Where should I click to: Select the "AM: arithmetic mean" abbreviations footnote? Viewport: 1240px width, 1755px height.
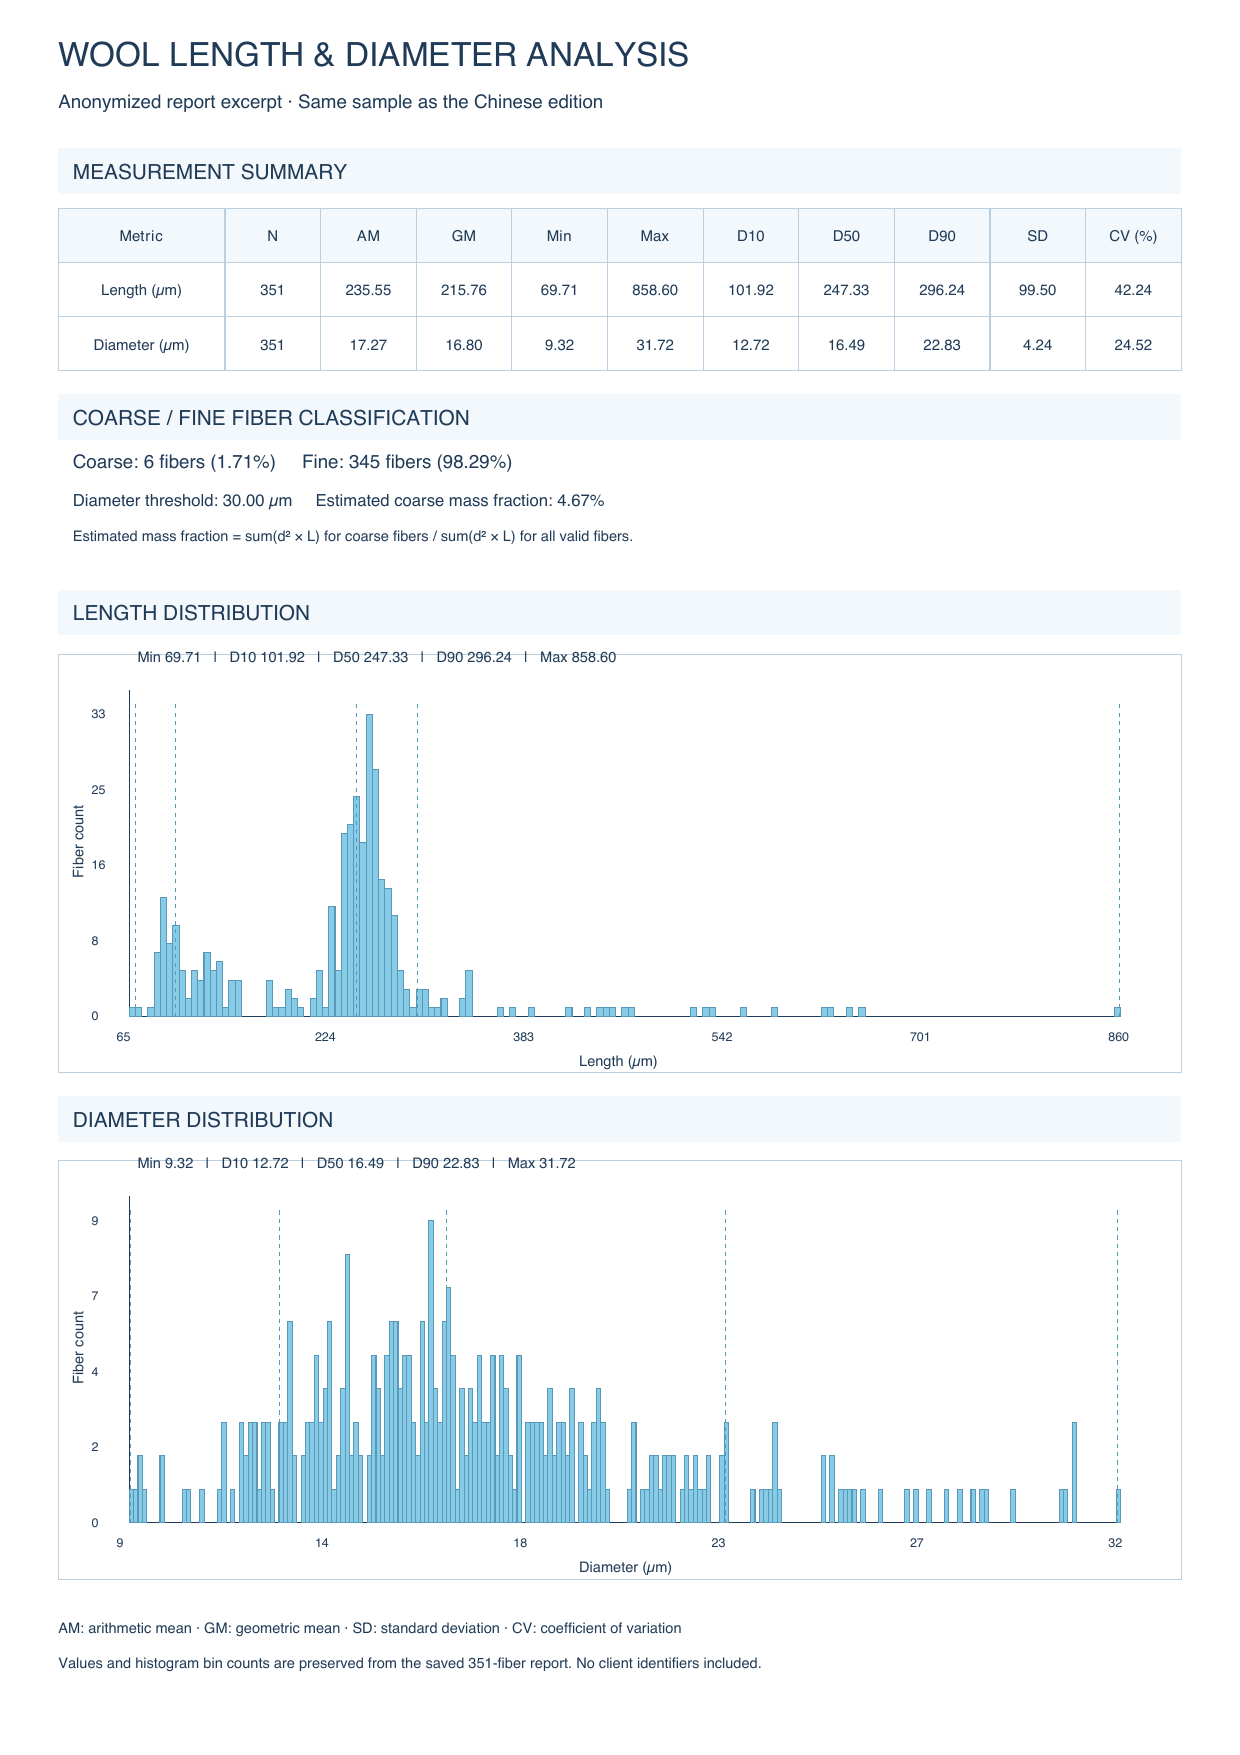pos(370,1628)
